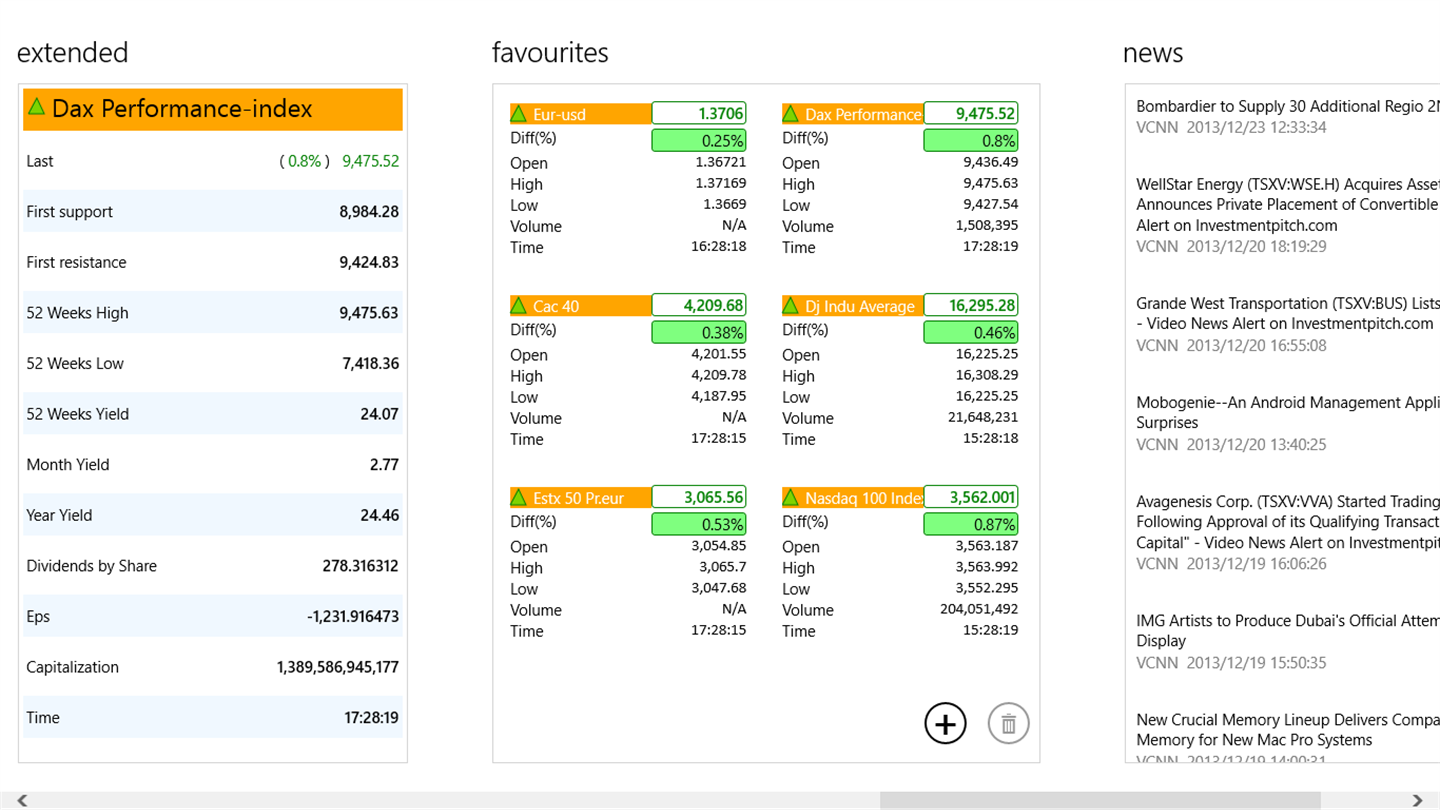Click the green triangle next to Eur-usd

pos(518,113)
